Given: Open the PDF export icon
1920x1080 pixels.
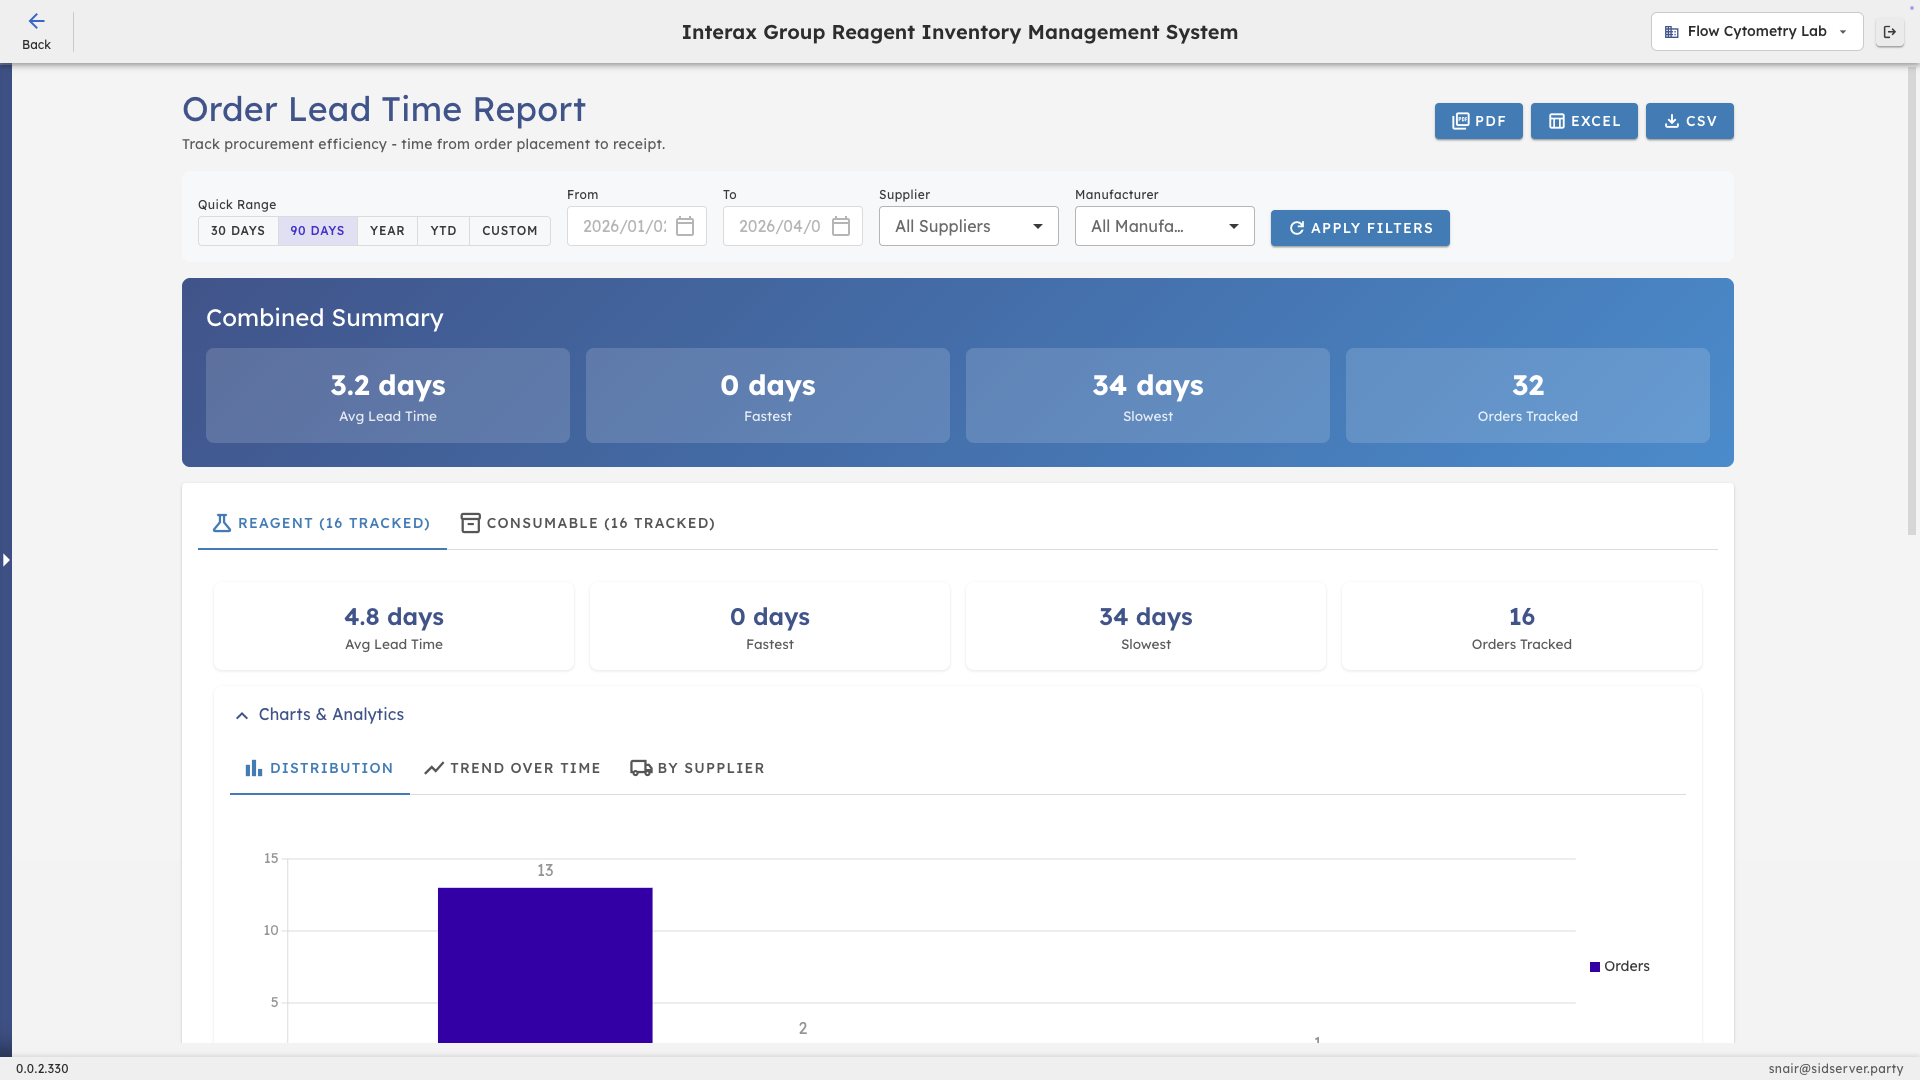Looking at the screenshot, I should 1461,121.
